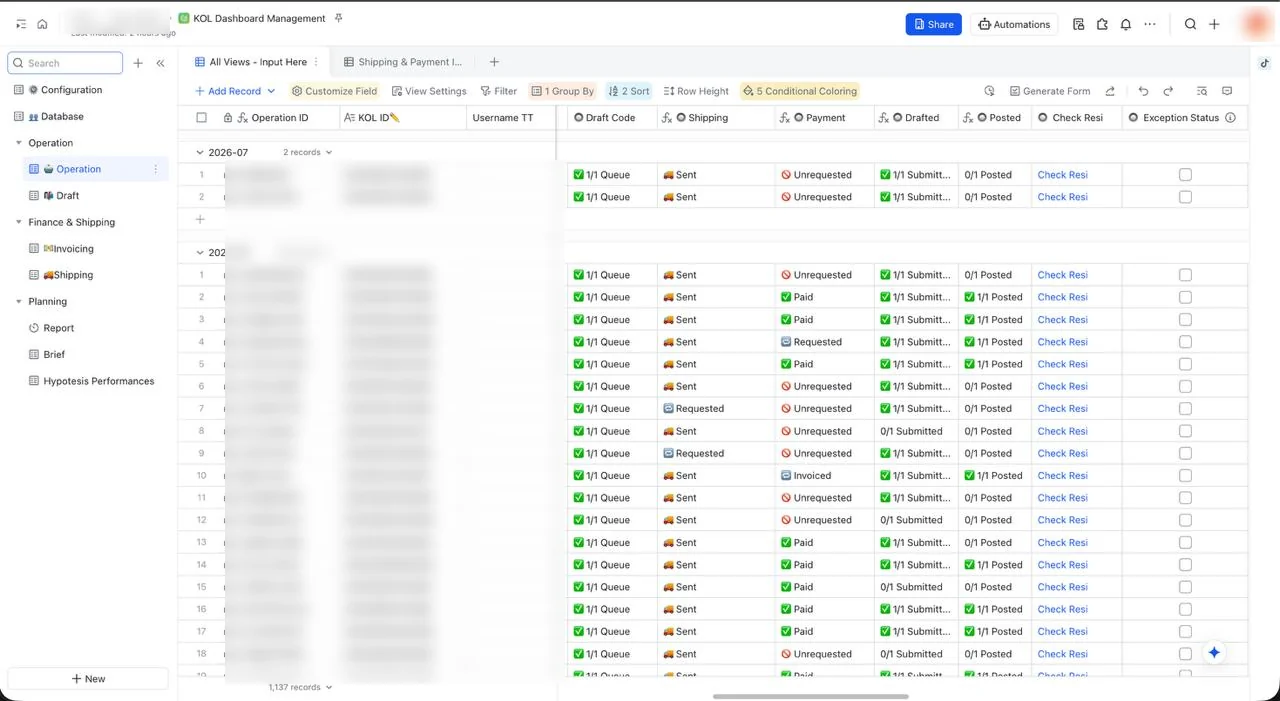The image size is (1280, 701).
Task: Check Exception Status for second group row 7
Action: (x=1185, y=409)
